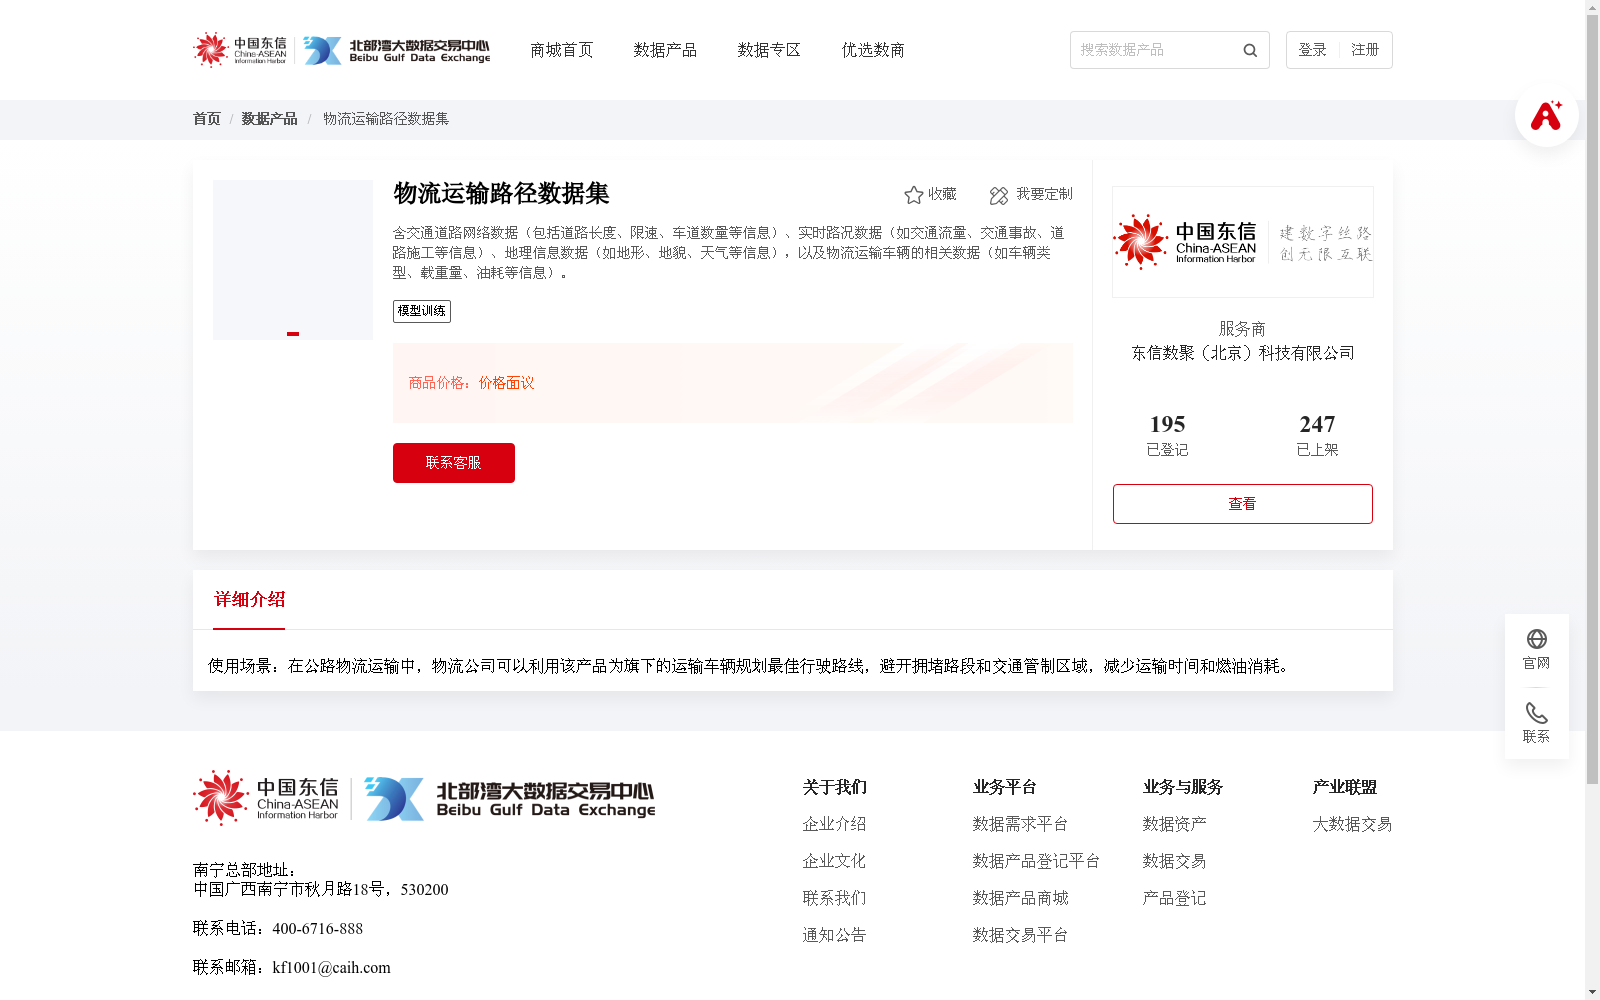This screenshot has height=1000, width=1600.
Task: Open 优选数商 navigation item
Action: point(873,50)
